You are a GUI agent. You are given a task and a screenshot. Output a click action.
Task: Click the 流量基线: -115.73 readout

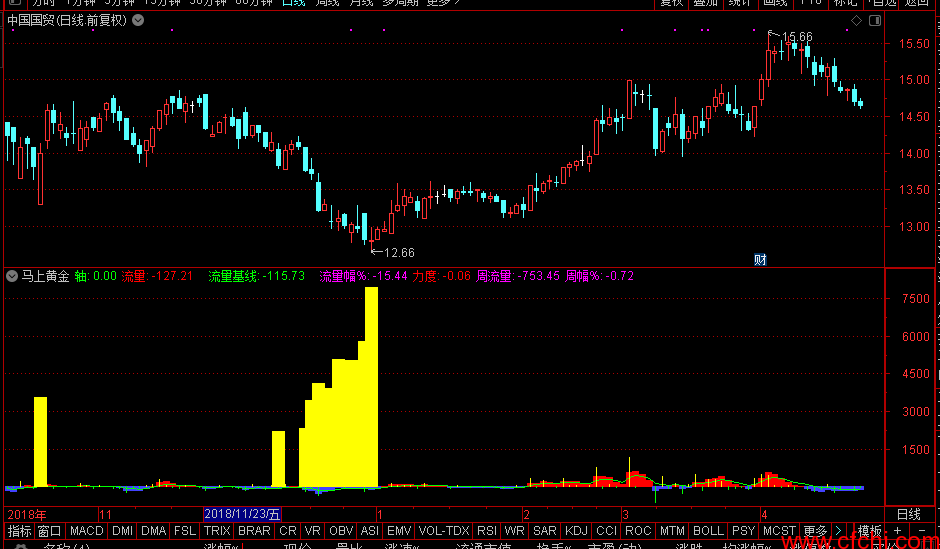tap(257, 276)
